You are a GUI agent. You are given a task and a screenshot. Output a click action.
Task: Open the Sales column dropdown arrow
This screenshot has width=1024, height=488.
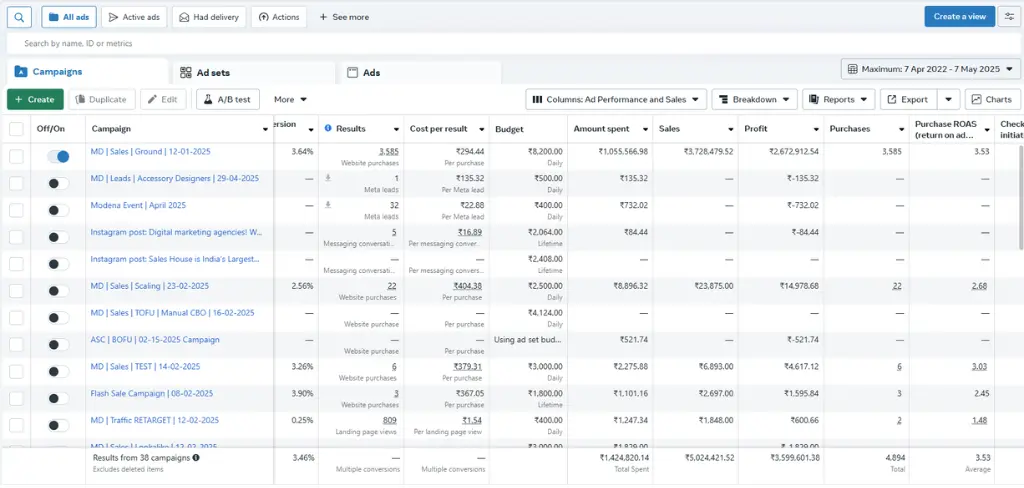point(731,129)
